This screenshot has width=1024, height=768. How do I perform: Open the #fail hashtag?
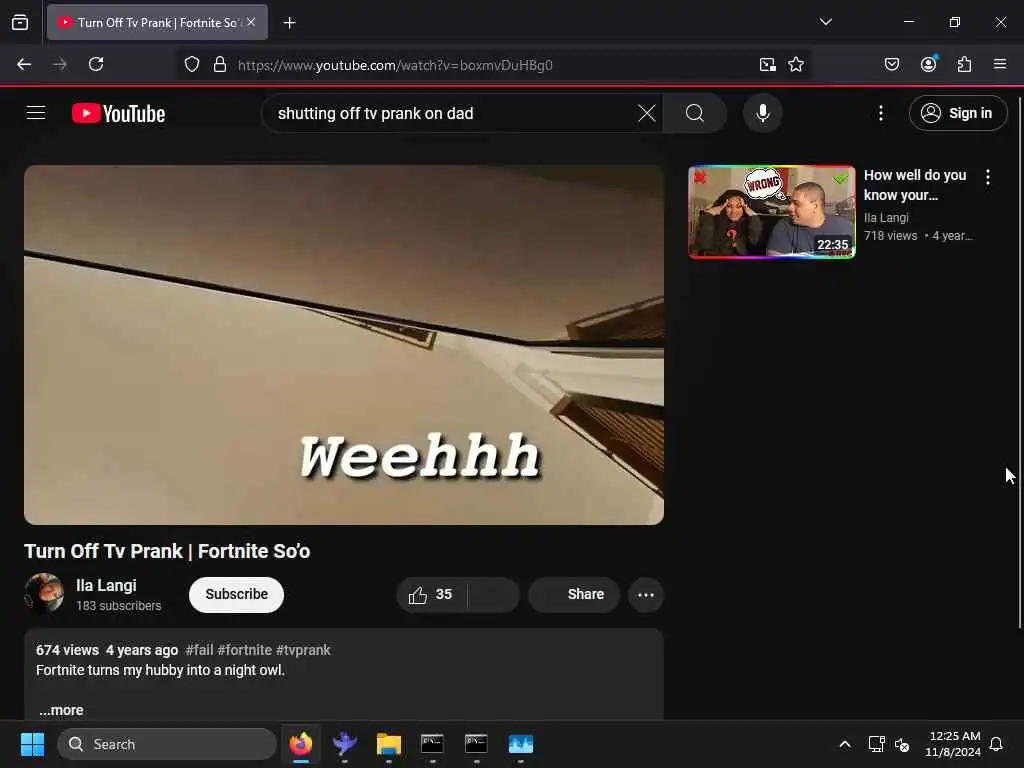pyautogui.click(x=199, y=650)
